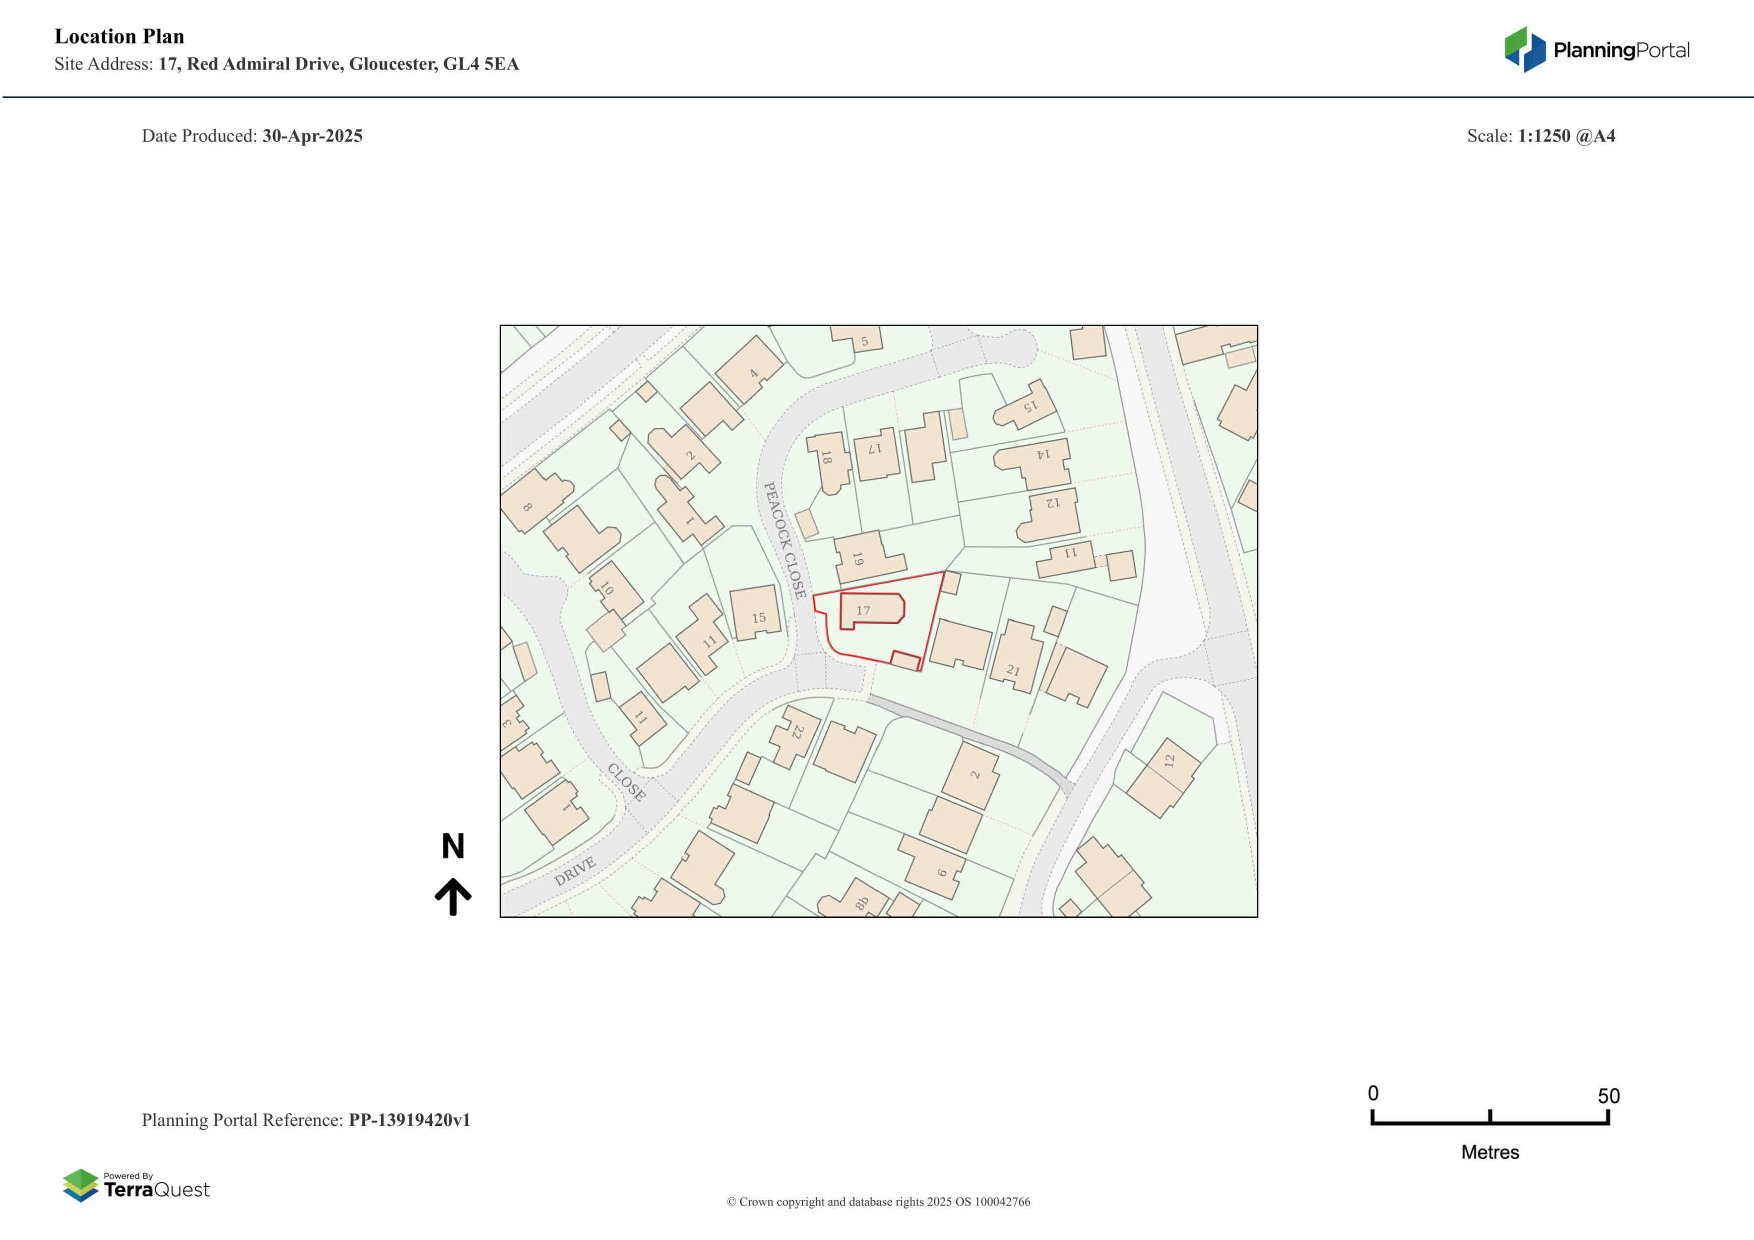Click the 50 label on the scale bar
The image size is (1754, 1240).
(x=1608, y=1096)
